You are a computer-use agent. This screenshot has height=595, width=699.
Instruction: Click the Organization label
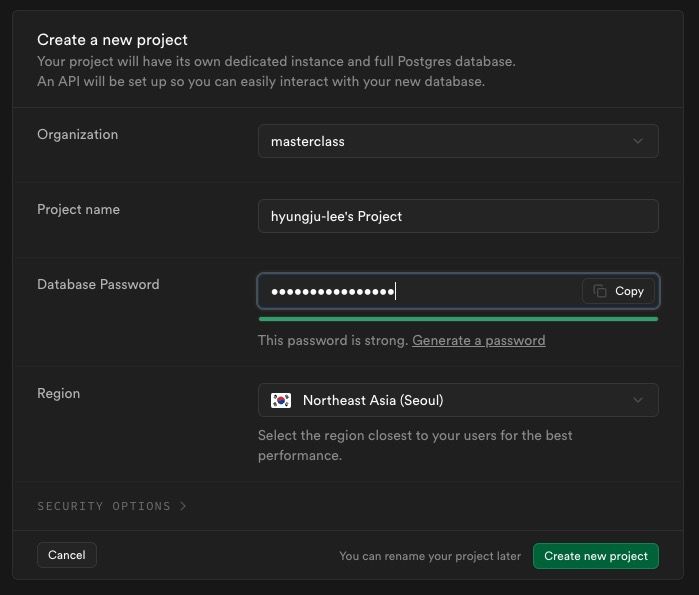click(x=78, y=135)
